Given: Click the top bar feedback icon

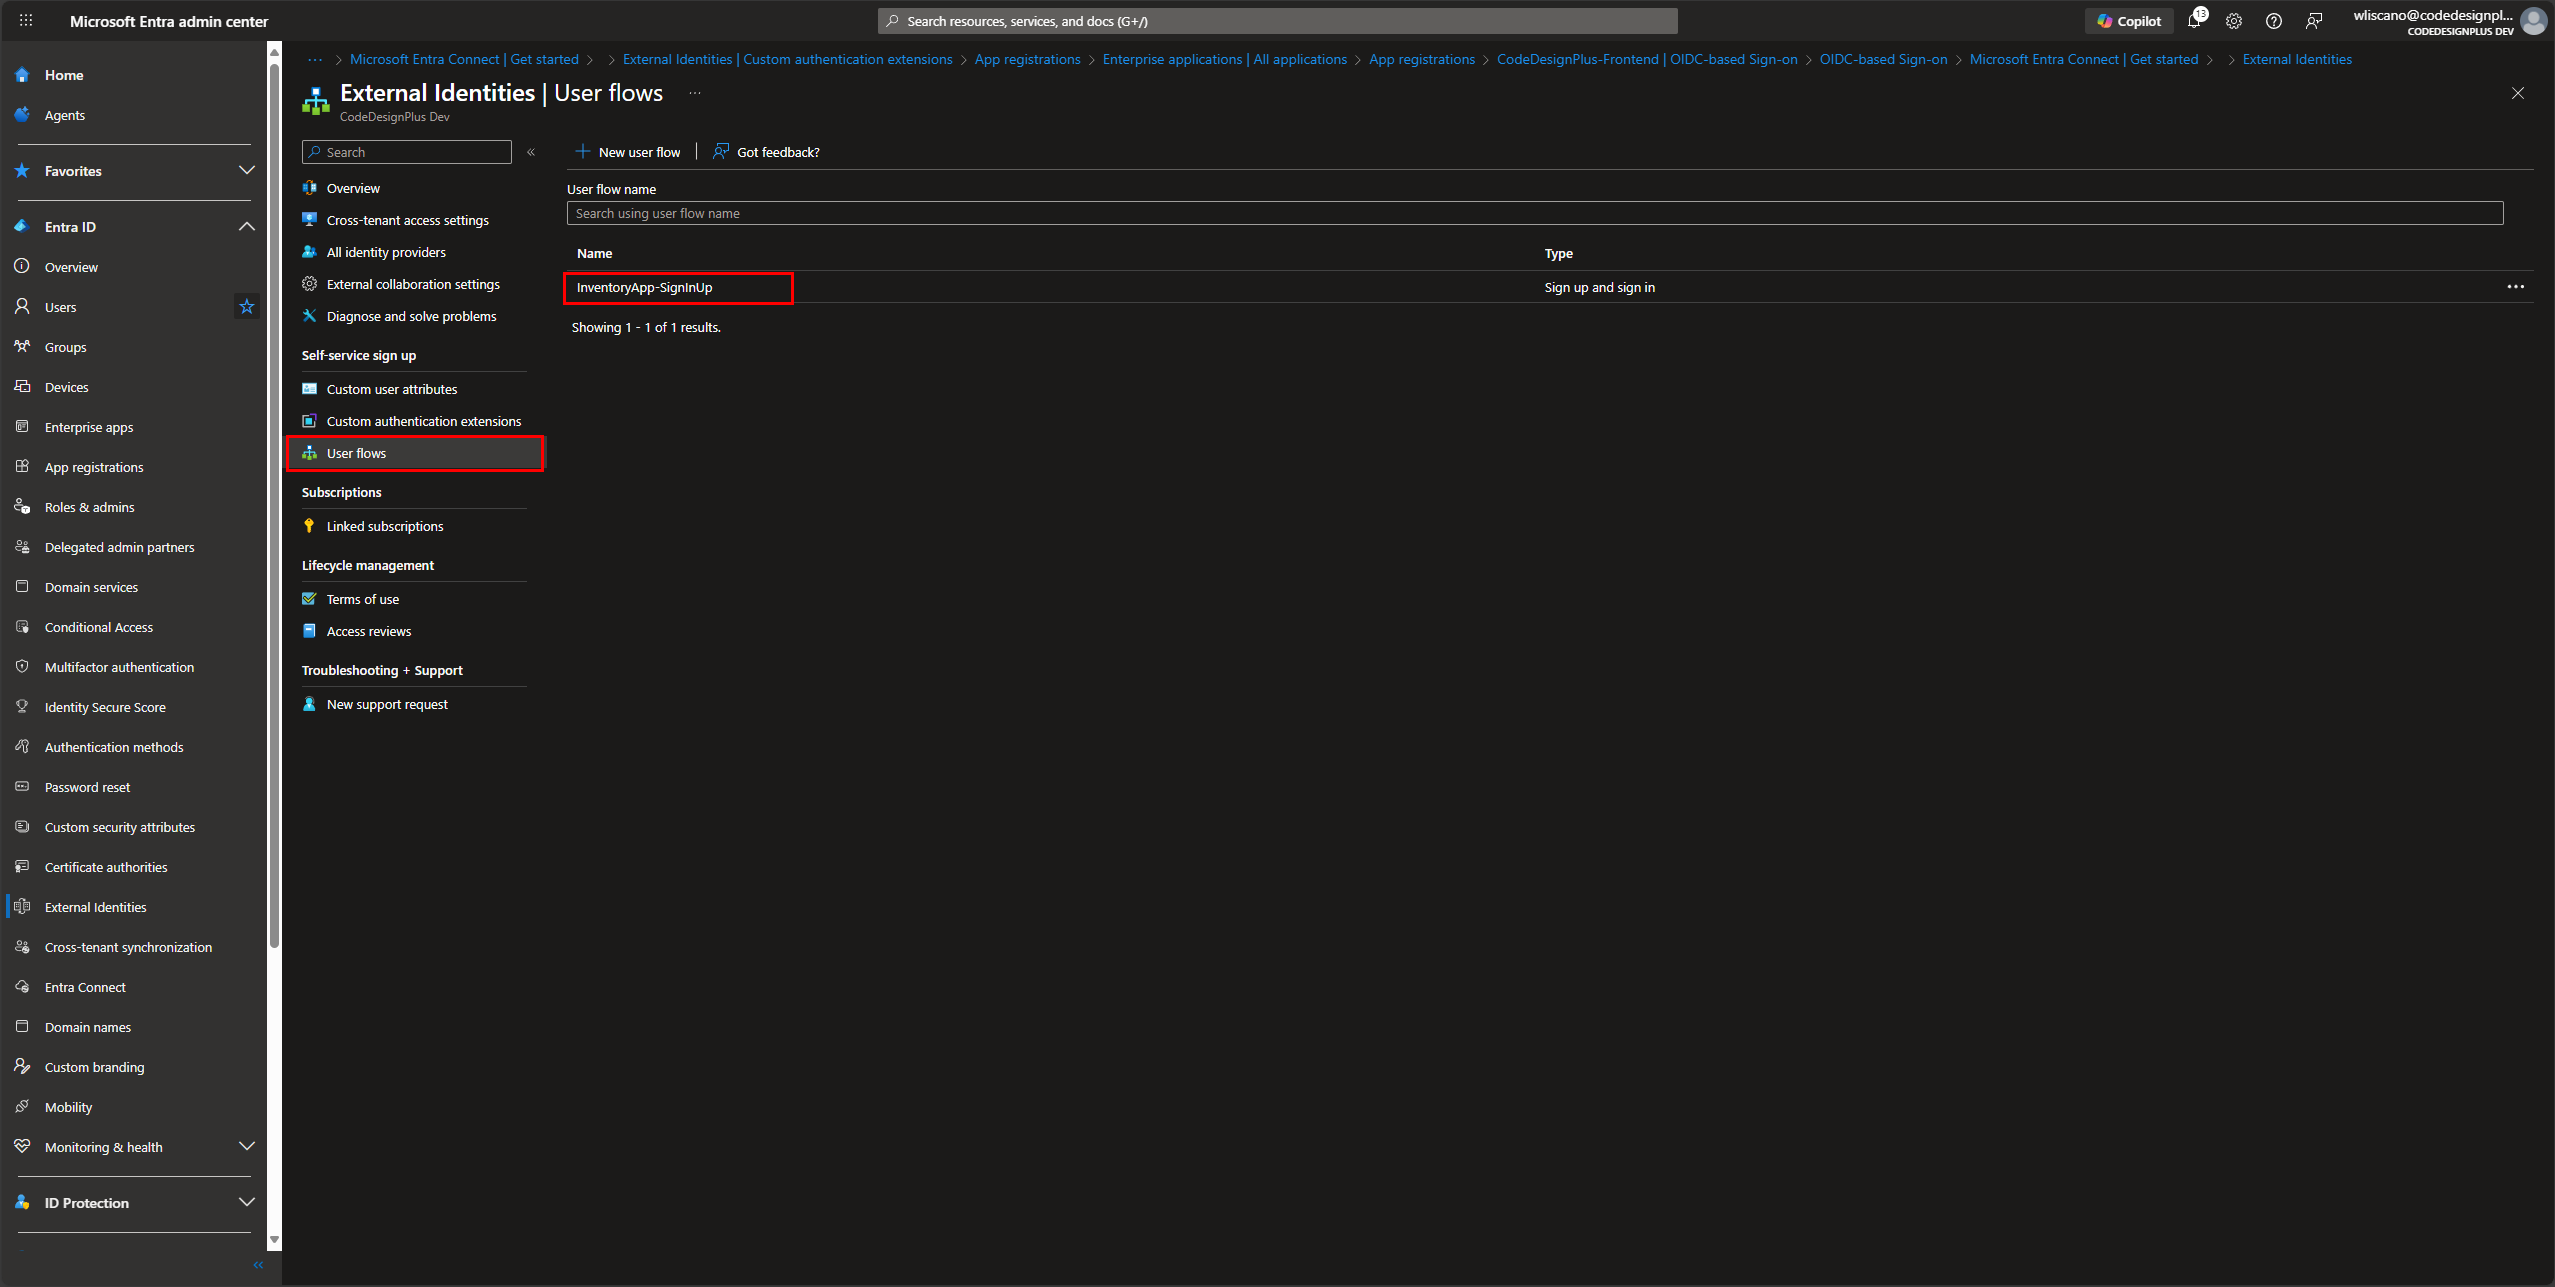Looking at the screenshot, I should tap(2313, 21).
